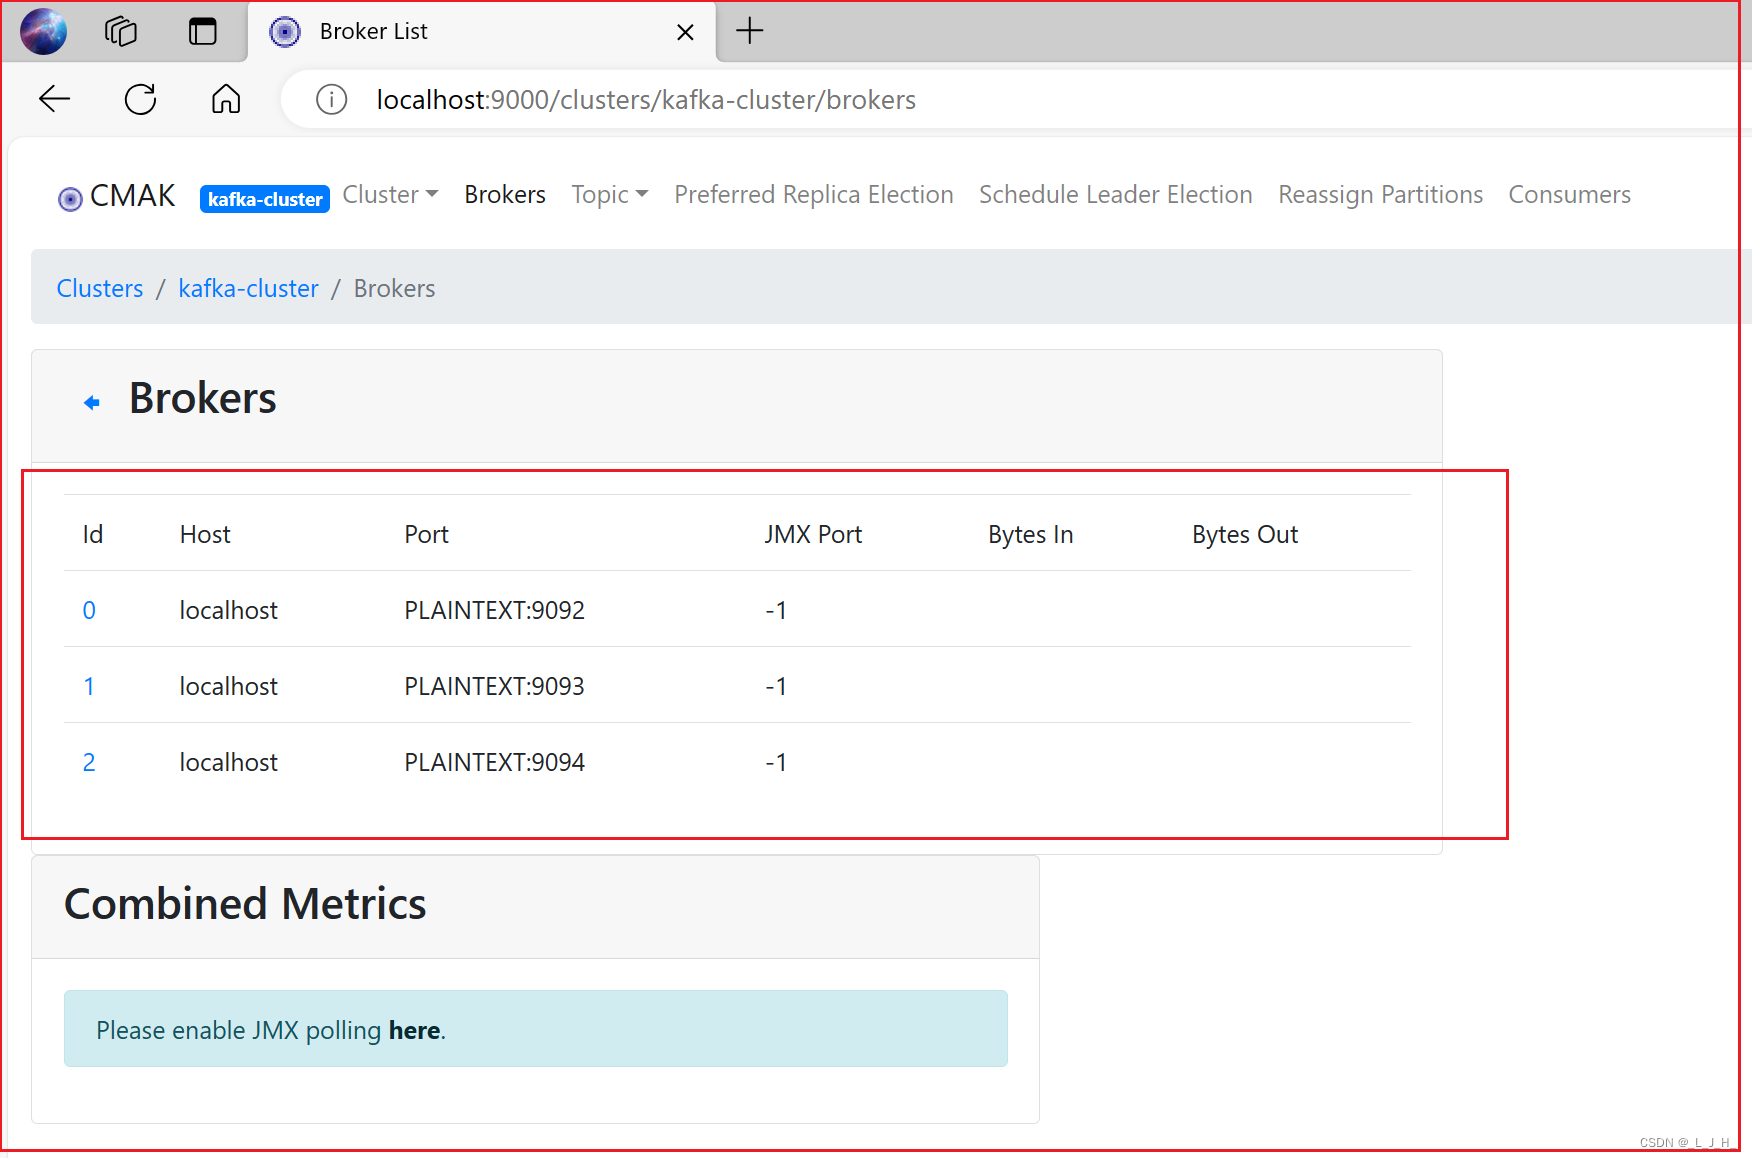The width and height of the screenshot is (1752, 1158).
Task: Open a new browser tab with plus icon
Action: coord(749,31)
